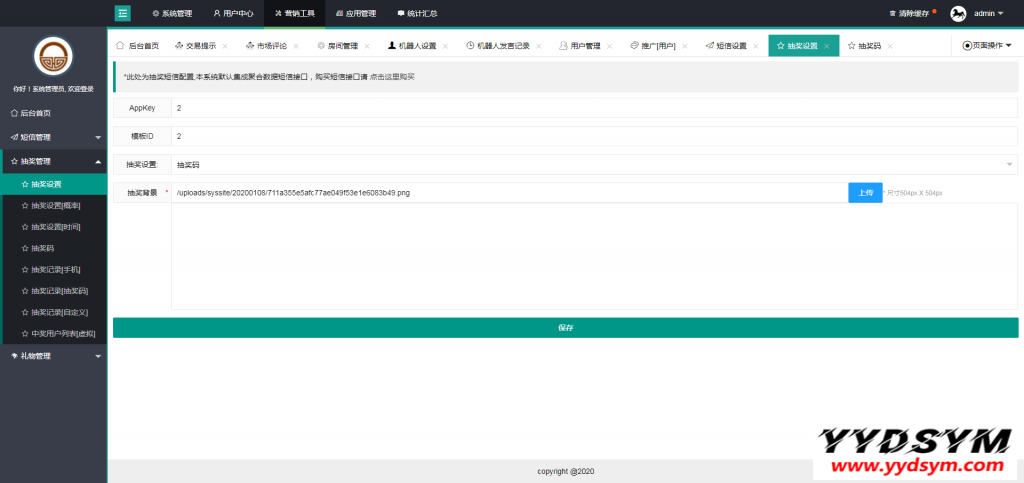Open the 营销工具 top menu
Image resolution: width=1024 pixels, height=483 pixels.
point(292,14)
